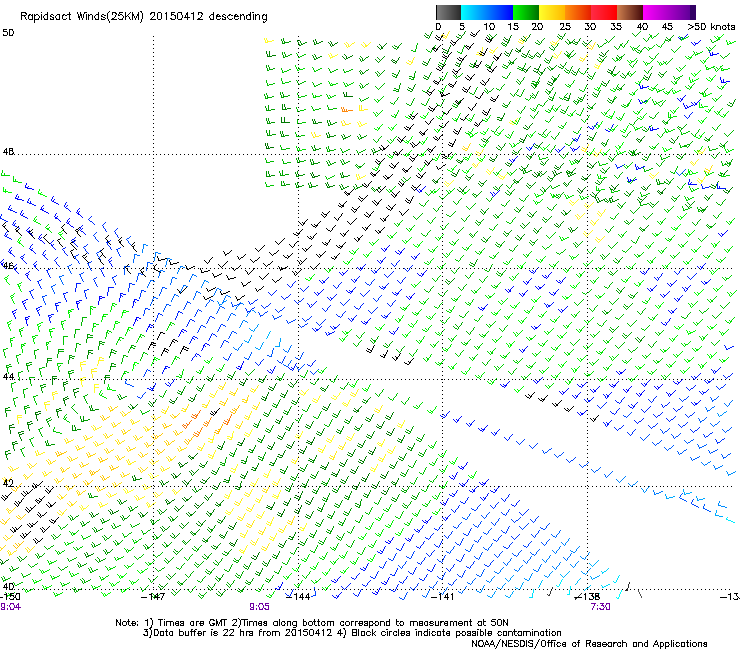740x650 pixels.
Task: Click the '45' legend scale label
Action: [x=667, y=27]
